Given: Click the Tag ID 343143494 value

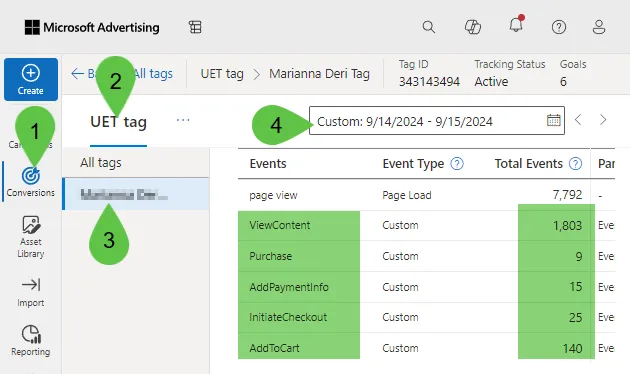Looking at the screenshot, I should pos(429,82).
